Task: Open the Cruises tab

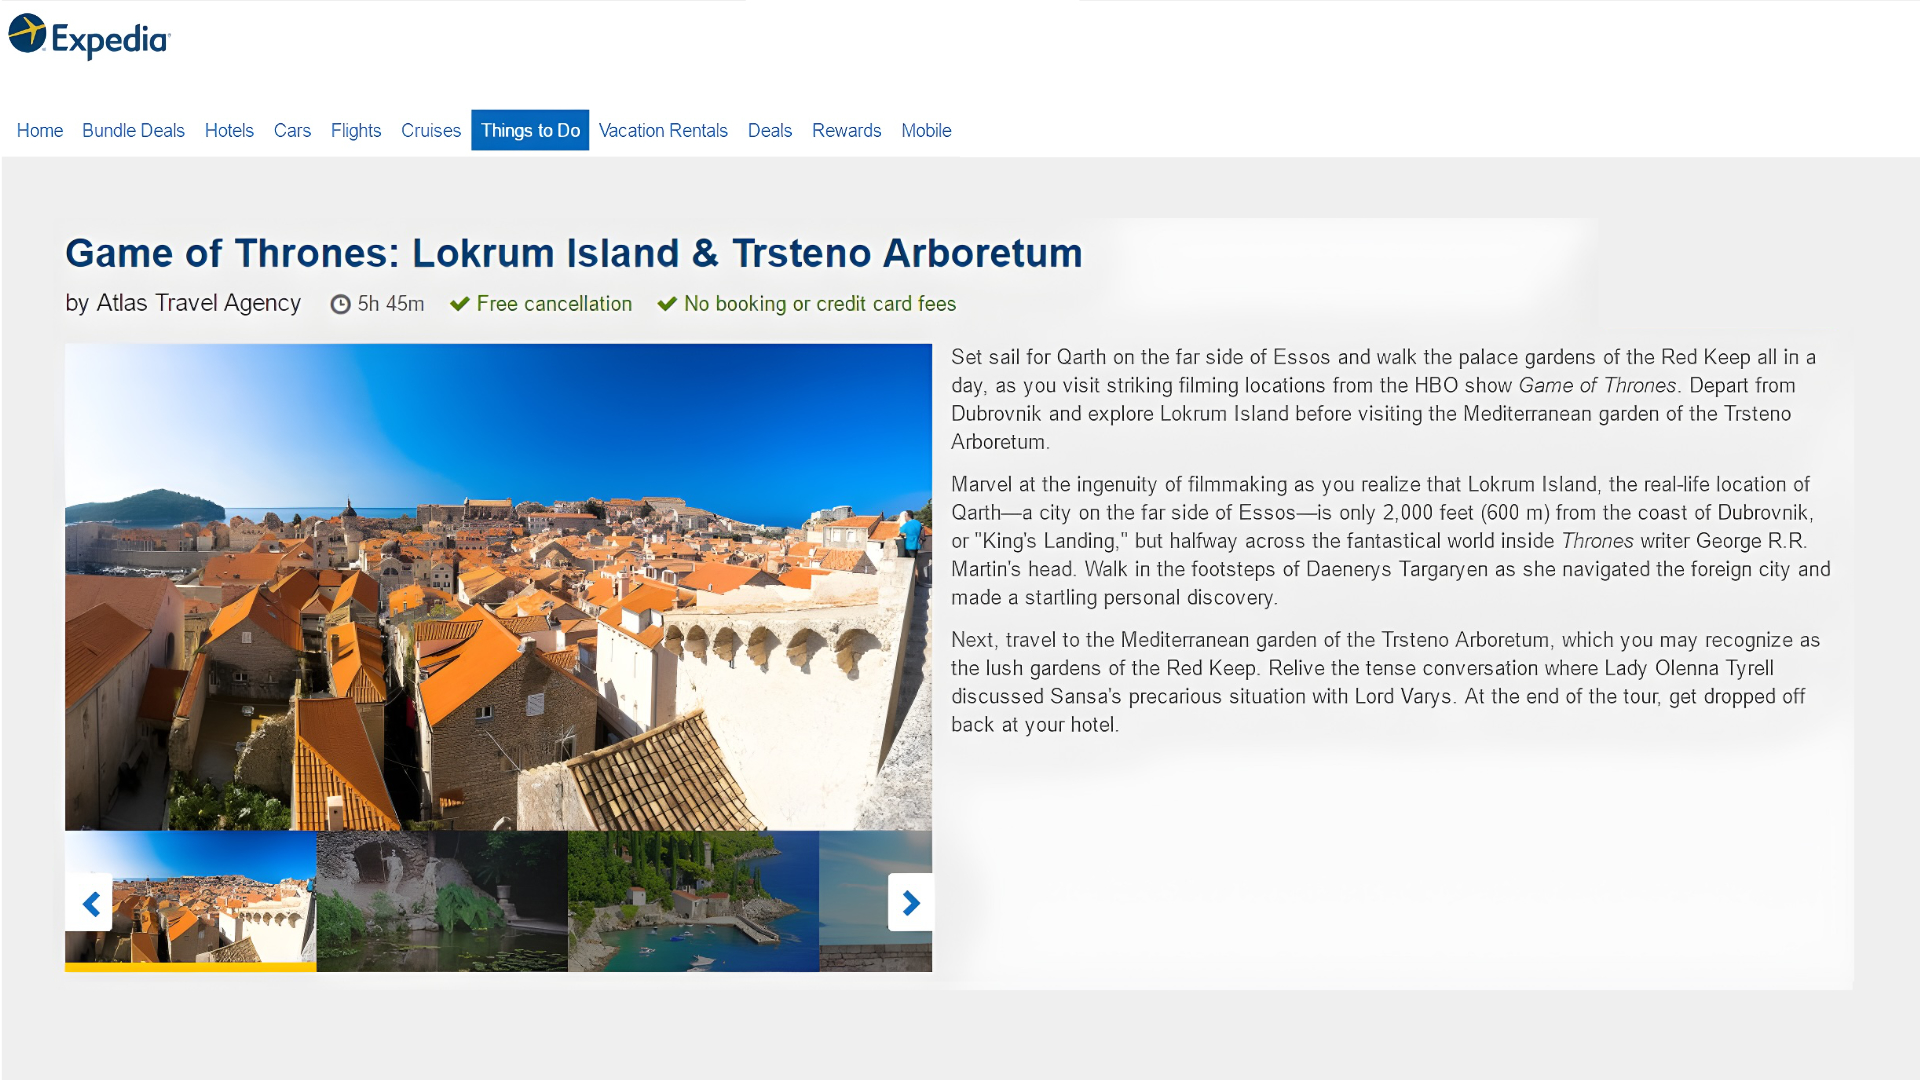Action: point(431,131)
